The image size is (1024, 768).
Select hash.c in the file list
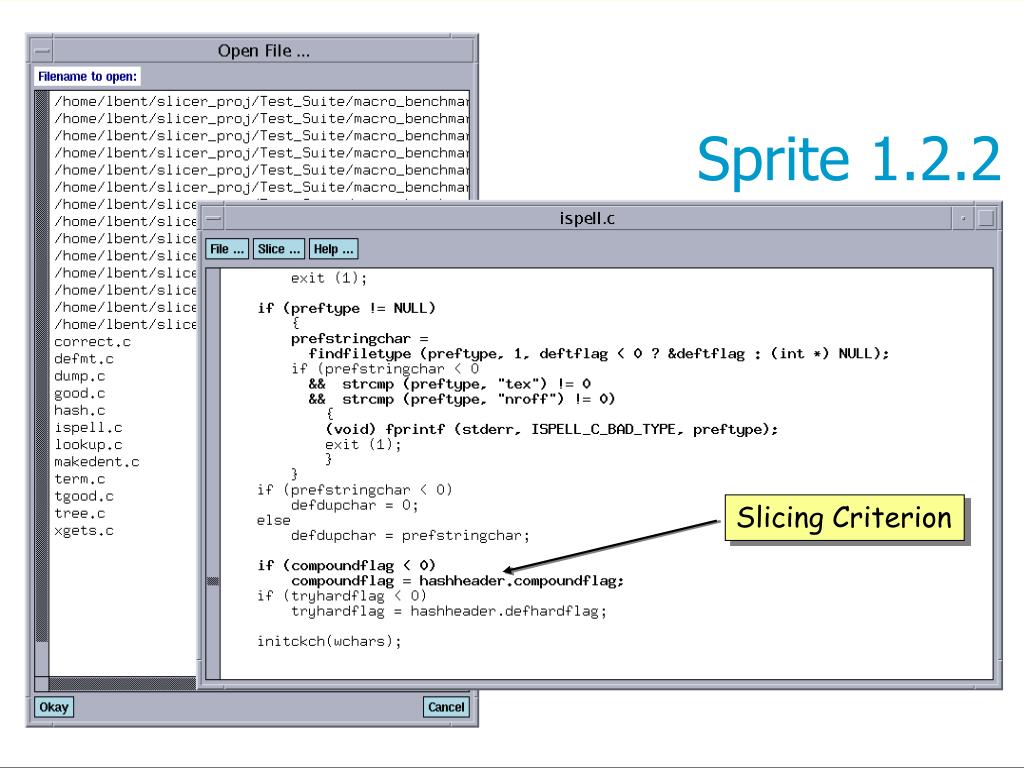click(x=80, y=410)
